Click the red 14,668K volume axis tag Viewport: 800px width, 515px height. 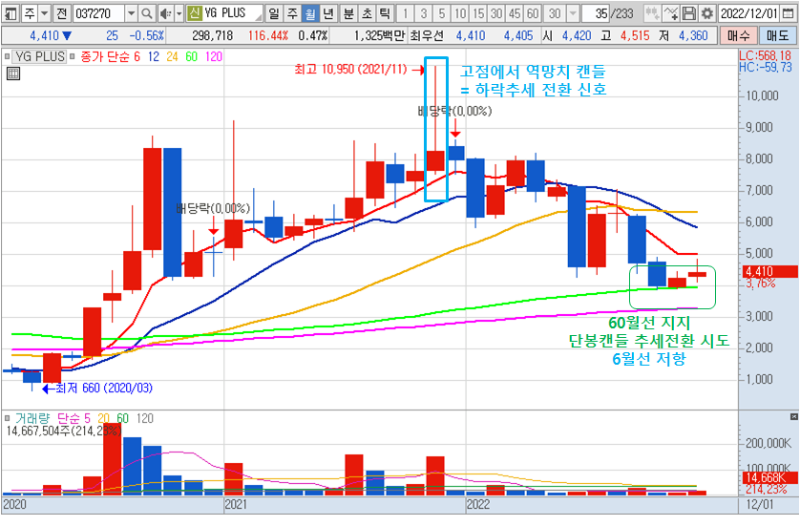click(769, 478)
